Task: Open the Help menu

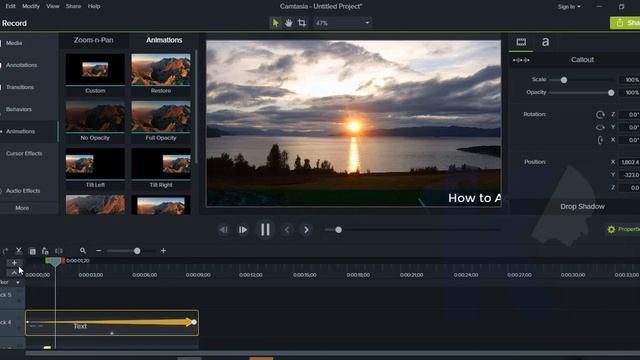Action: tap(94, 6)
